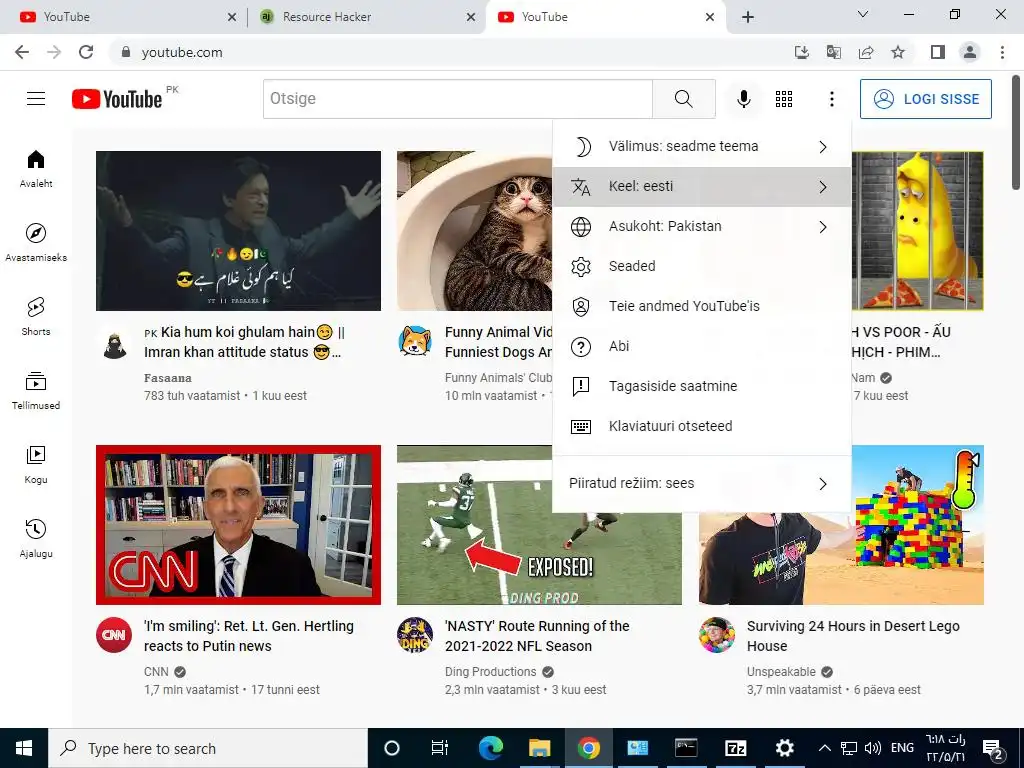Click the three-dot settings menu icon
Viewport: 1024px width, 768px height.
[831, 99]
